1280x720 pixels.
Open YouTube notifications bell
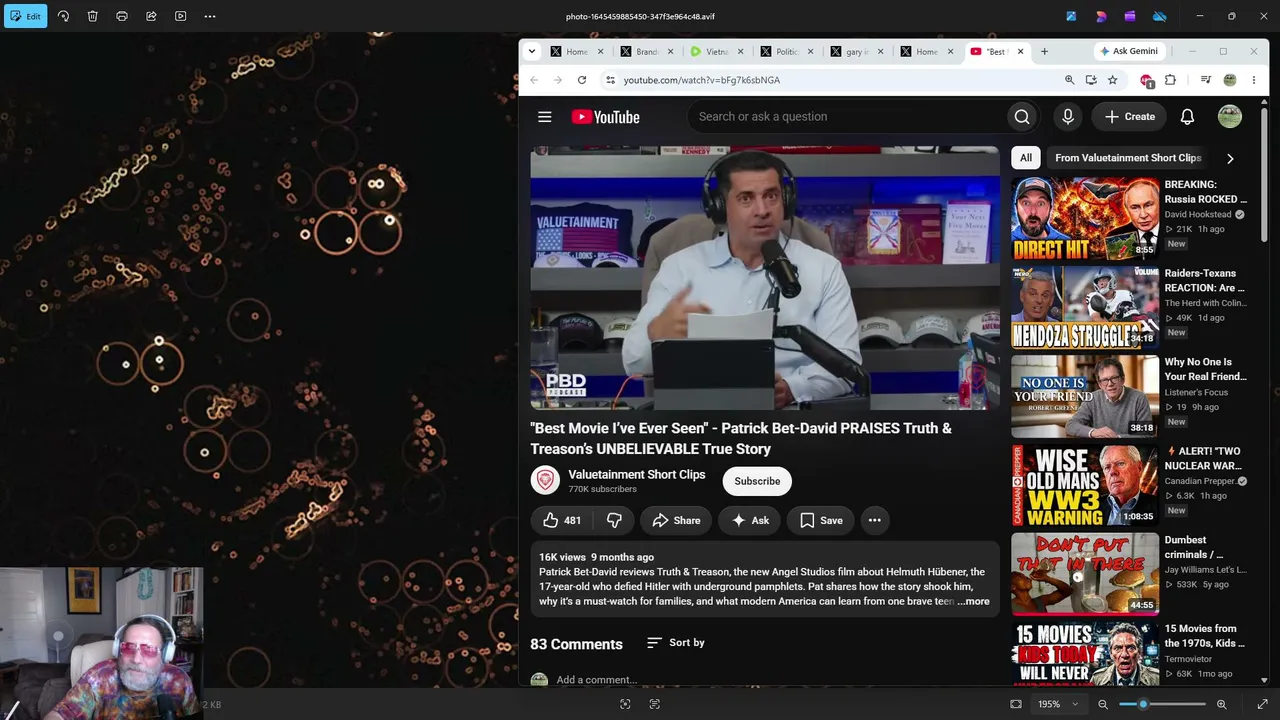click(1187, 117)
